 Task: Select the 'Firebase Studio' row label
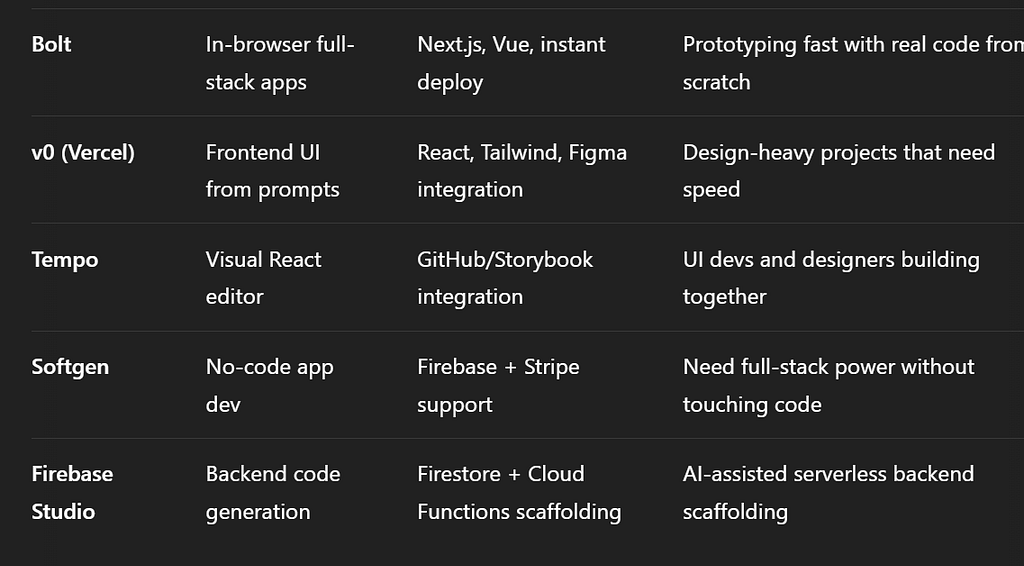pos(72,492)
